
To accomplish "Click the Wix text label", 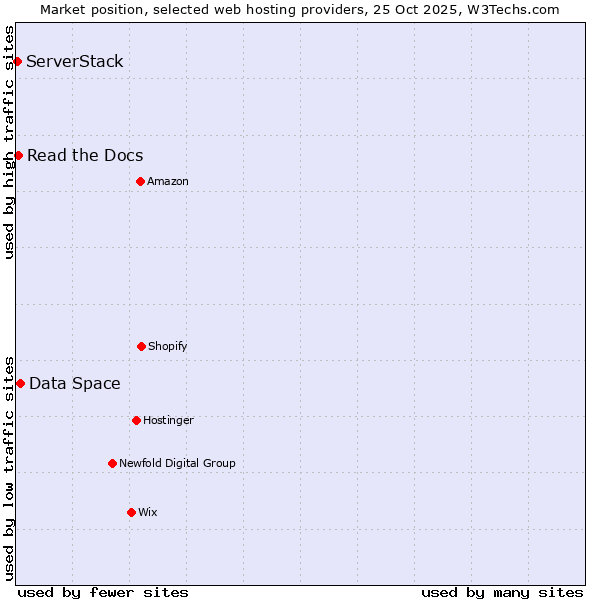I will [x=148, y=512].
